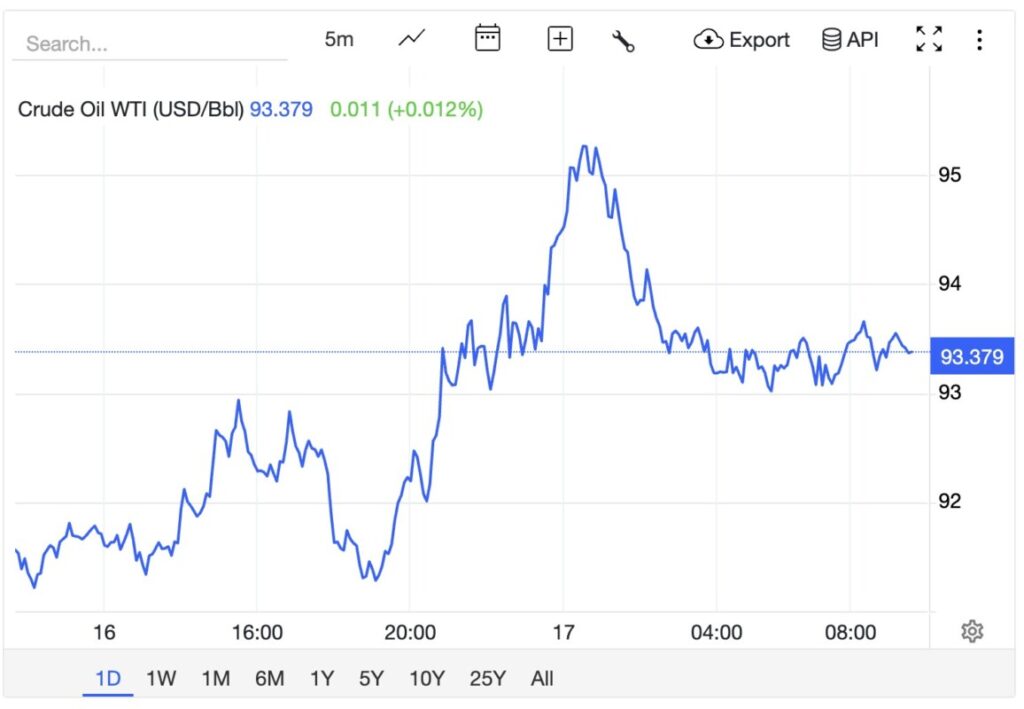Screen dimensions: 1024x709
Task: Show the 25Y time range
Action: click(488, 679)
